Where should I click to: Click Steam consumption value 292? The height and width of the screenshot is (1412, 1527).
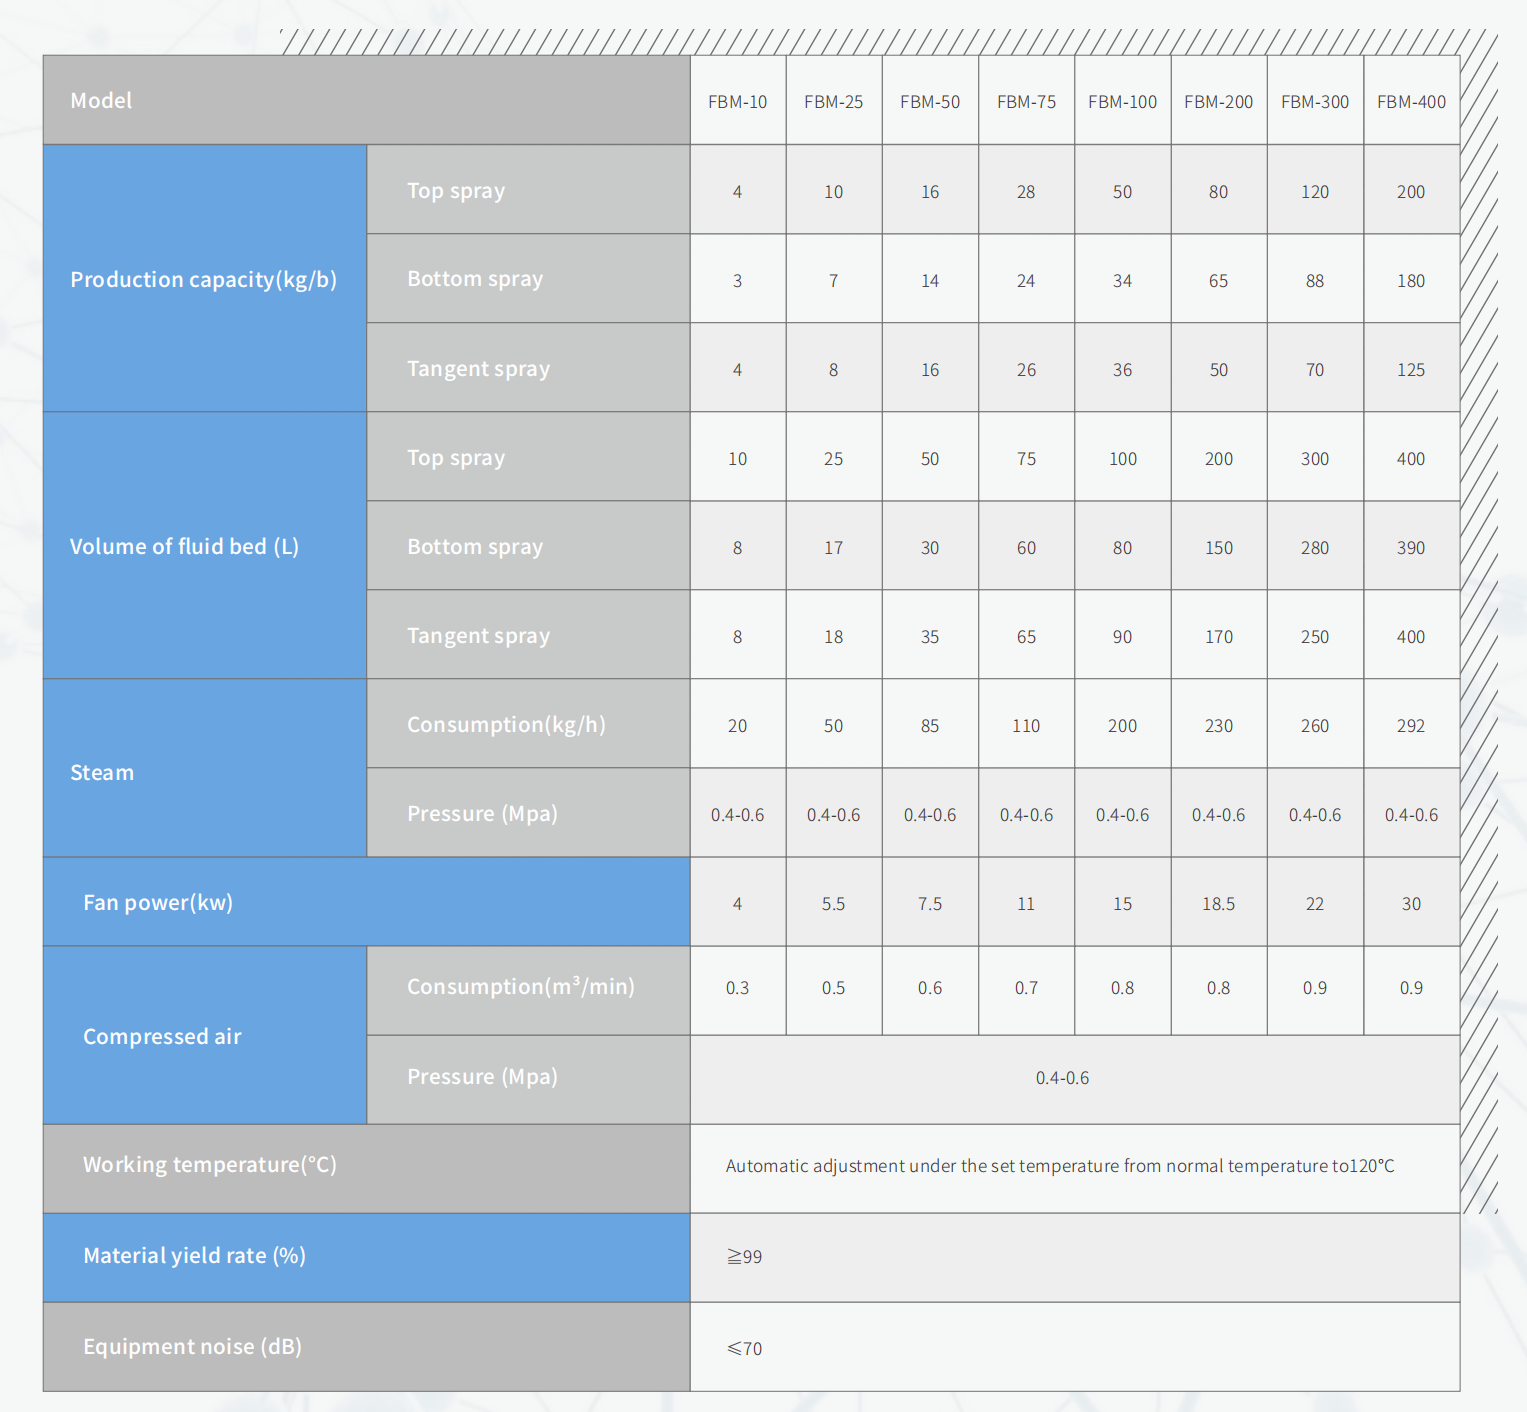click(1411, 725)
